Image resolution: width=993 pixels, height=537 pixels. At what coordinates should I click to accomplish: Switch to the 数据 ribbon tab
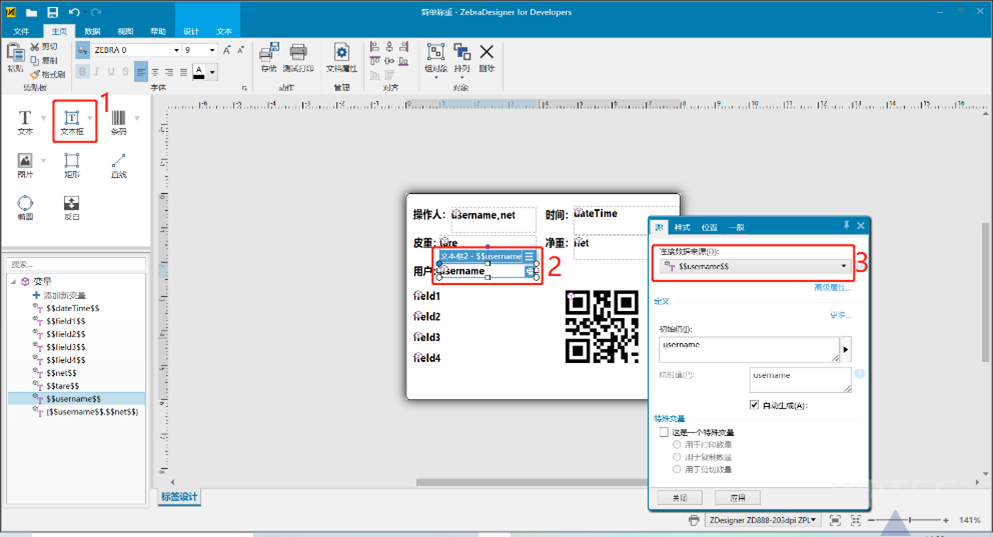coord(92,31)
